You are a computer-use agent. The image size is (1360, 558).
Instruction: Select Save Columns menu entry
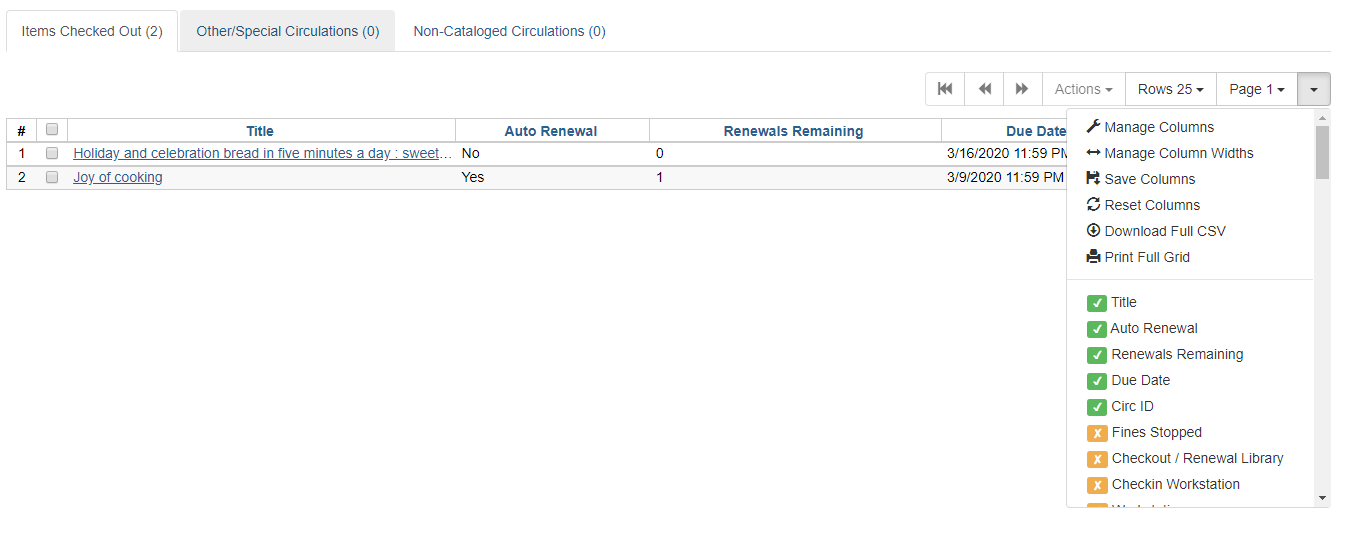tap(1190, 179)
